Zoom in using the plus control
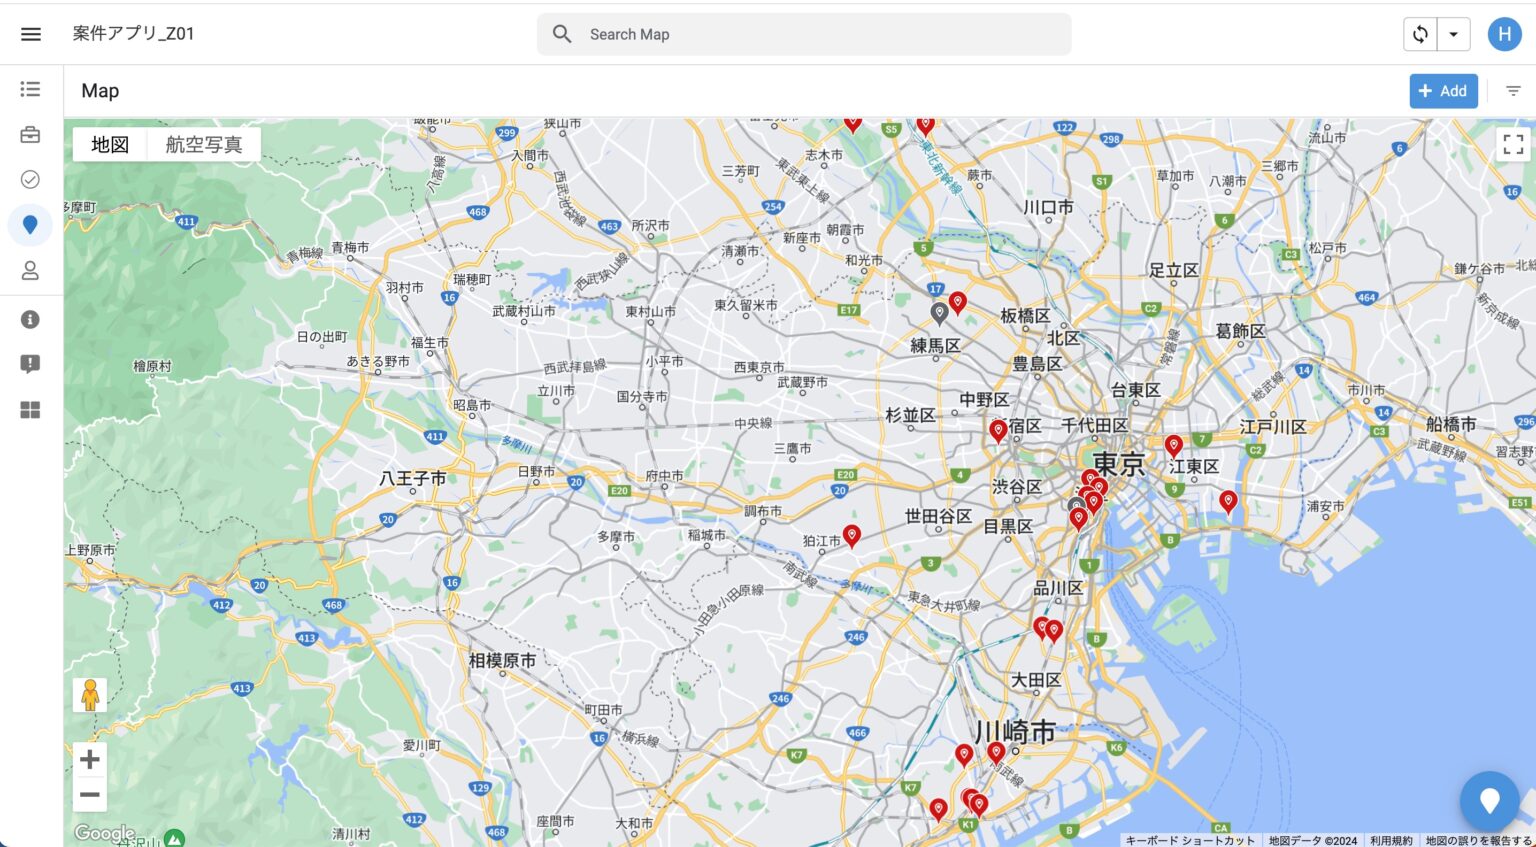1536x847 pixels. 89,760
